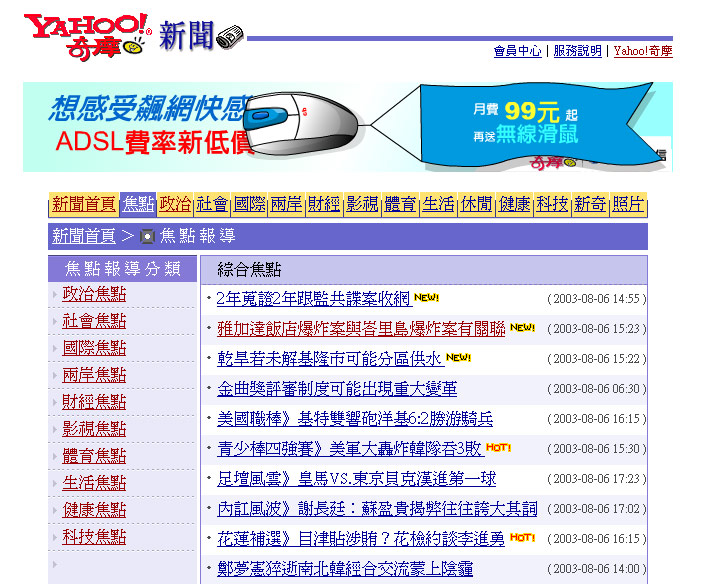This screenshot has width=716, height=584.
Task: Open 花蓮補選 目津貼涉賄 article
Action: click(361, 539)
